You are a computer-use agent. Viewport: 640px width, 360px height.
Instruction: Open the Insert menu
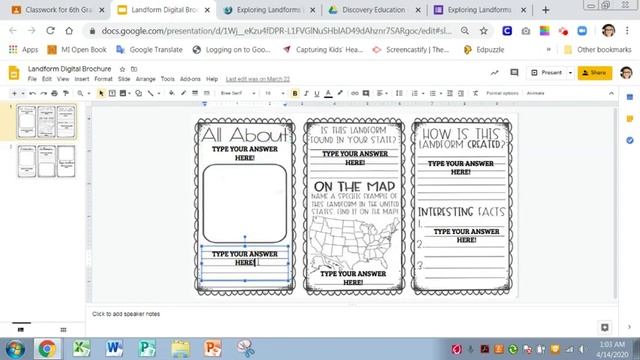click(82, 79)
